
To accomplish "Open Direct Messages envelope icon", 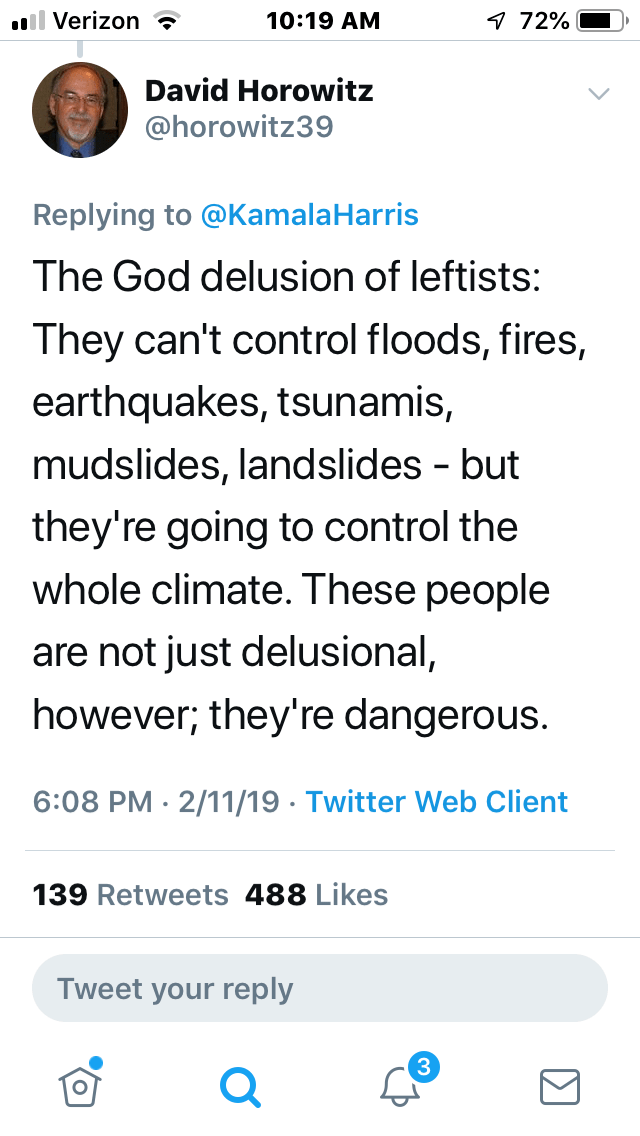I will 559,1087.
